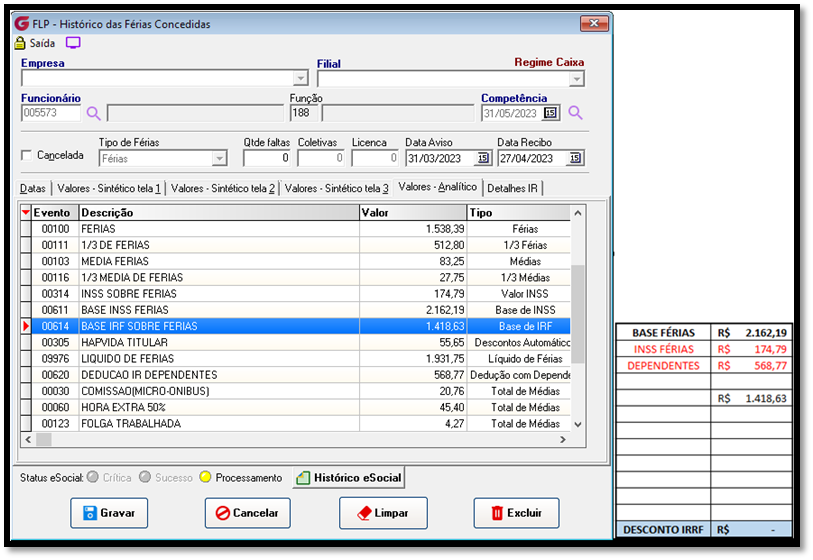Click the Cancelar button
The image size is (813, 560).
tap(247, 513)
